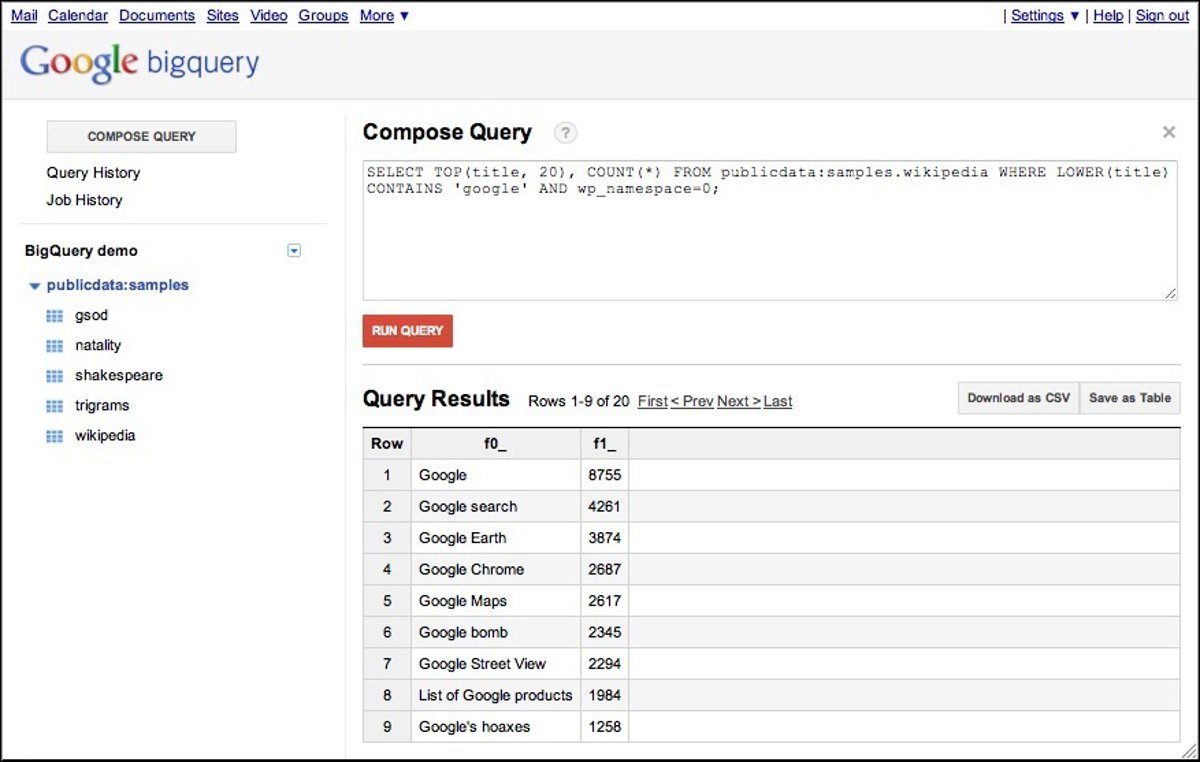This screenshot has height=762, width=1200.
Task: Click inside the SQL query text box
Action: [x=769, y=240]
